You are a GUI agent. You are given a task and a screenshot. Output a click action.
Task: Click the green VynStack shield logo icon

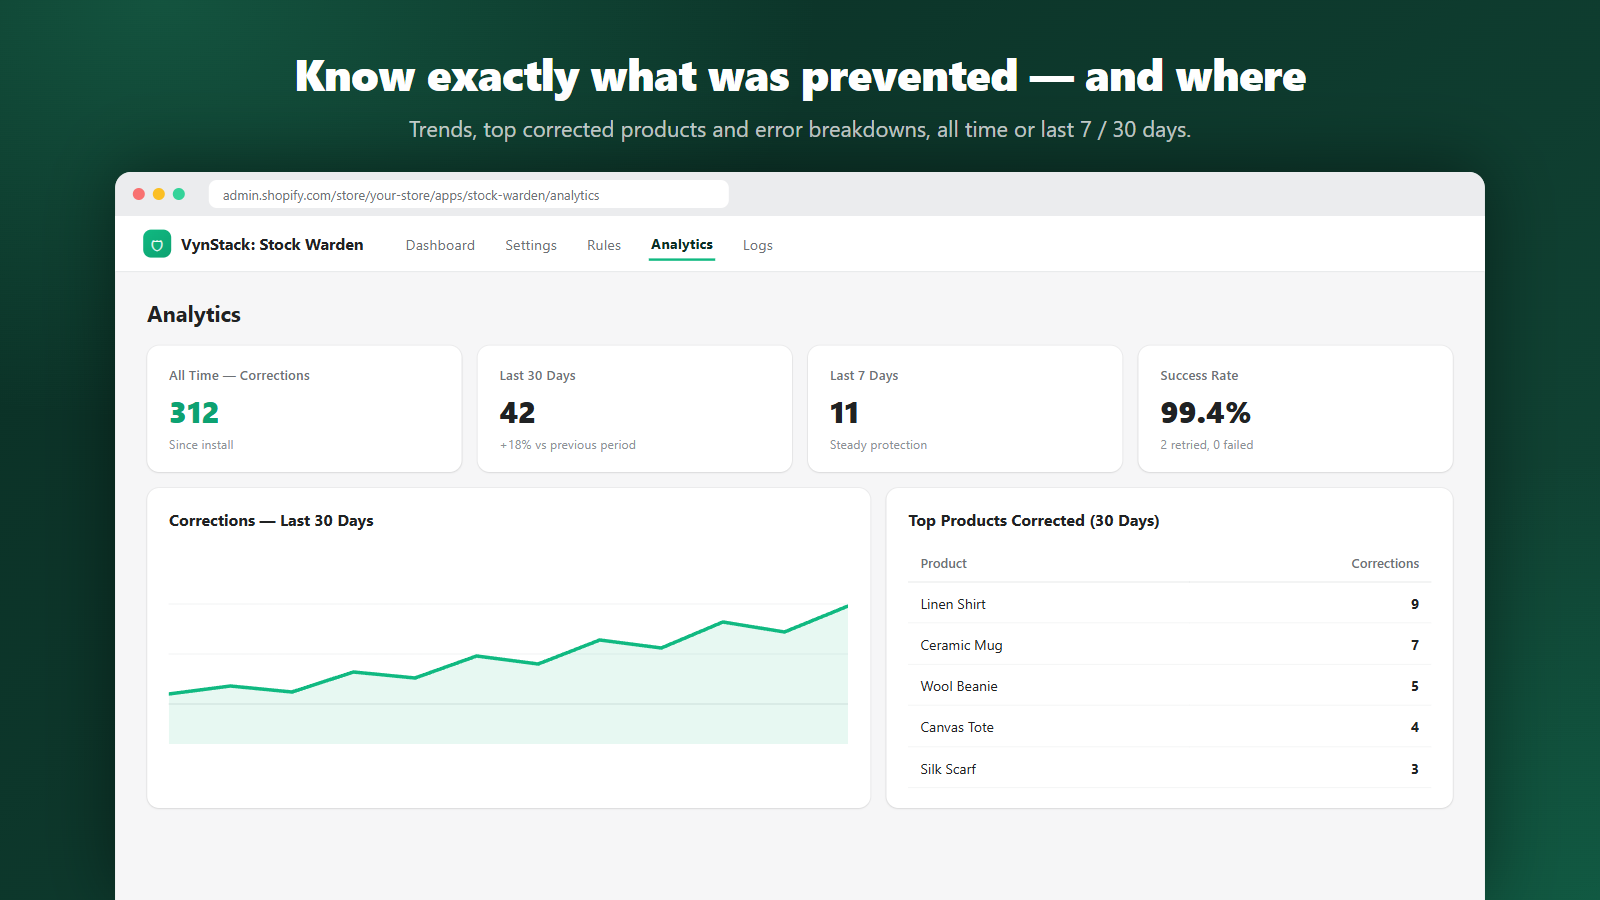157,244
